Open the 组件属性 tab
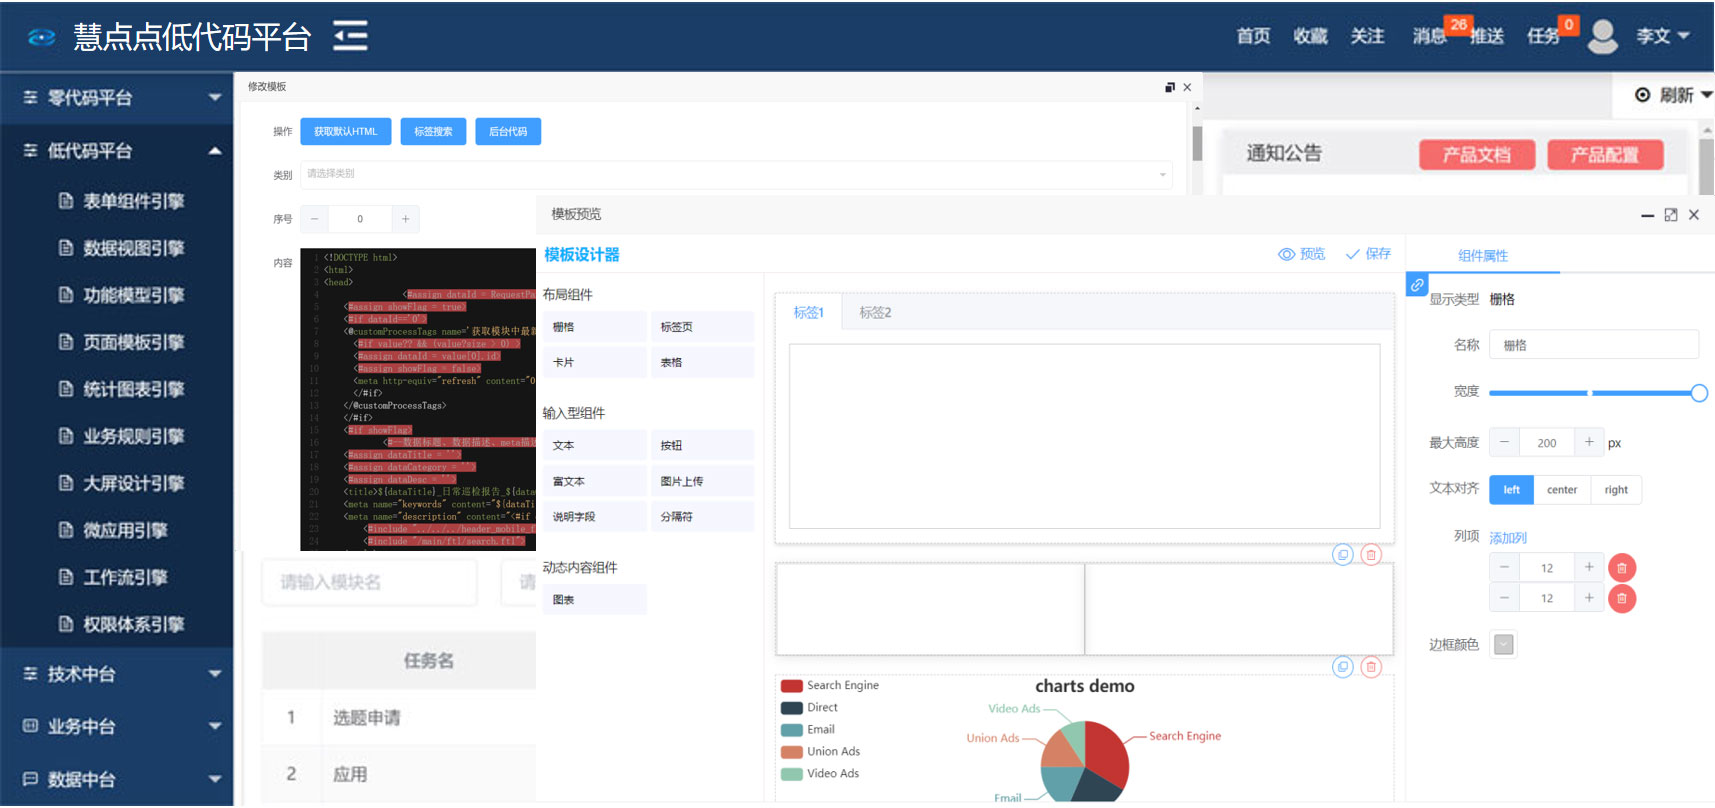The height and width of the screenshot is (808, 1715). point(1483,256)
